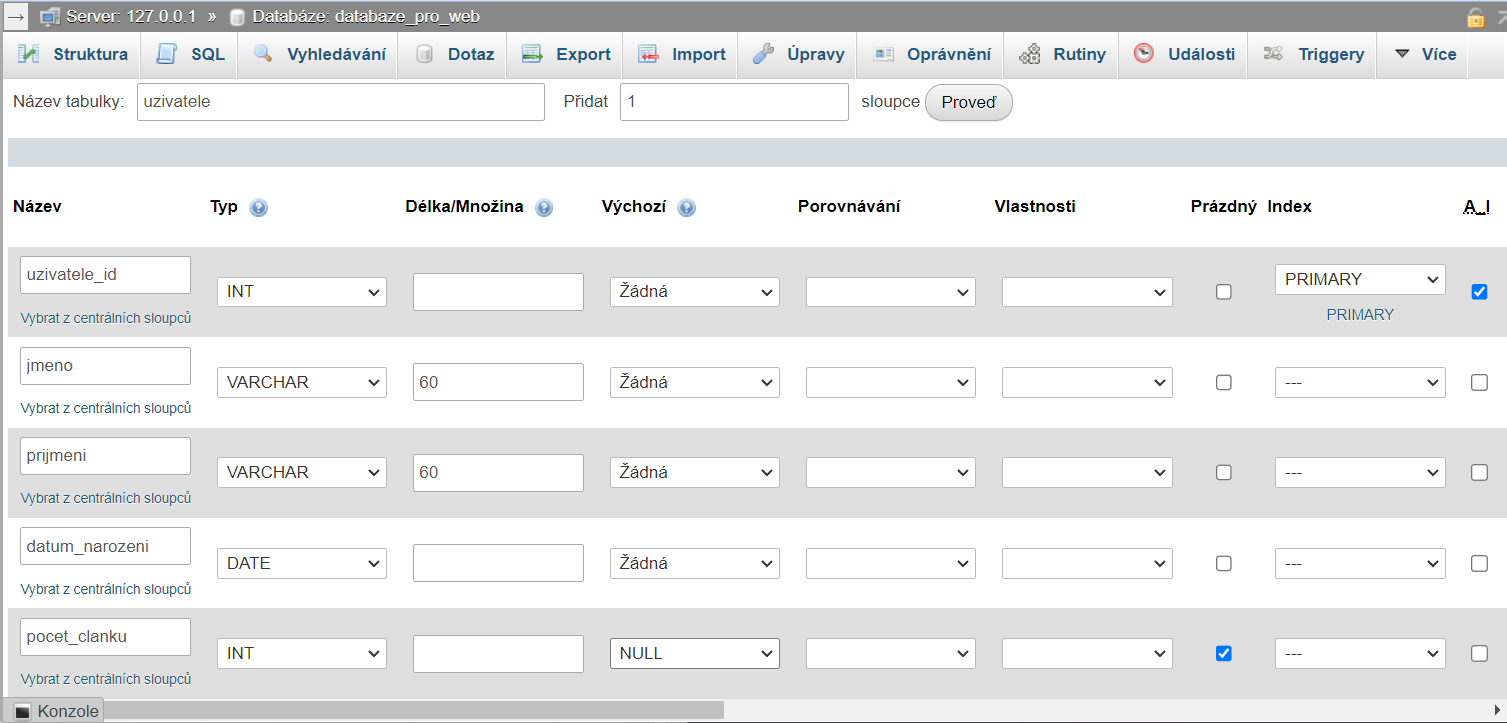Open Server: 127.0.0.1 breadcrumb link
This screenshot has width=1507, height=723.
tap(131, 17)
